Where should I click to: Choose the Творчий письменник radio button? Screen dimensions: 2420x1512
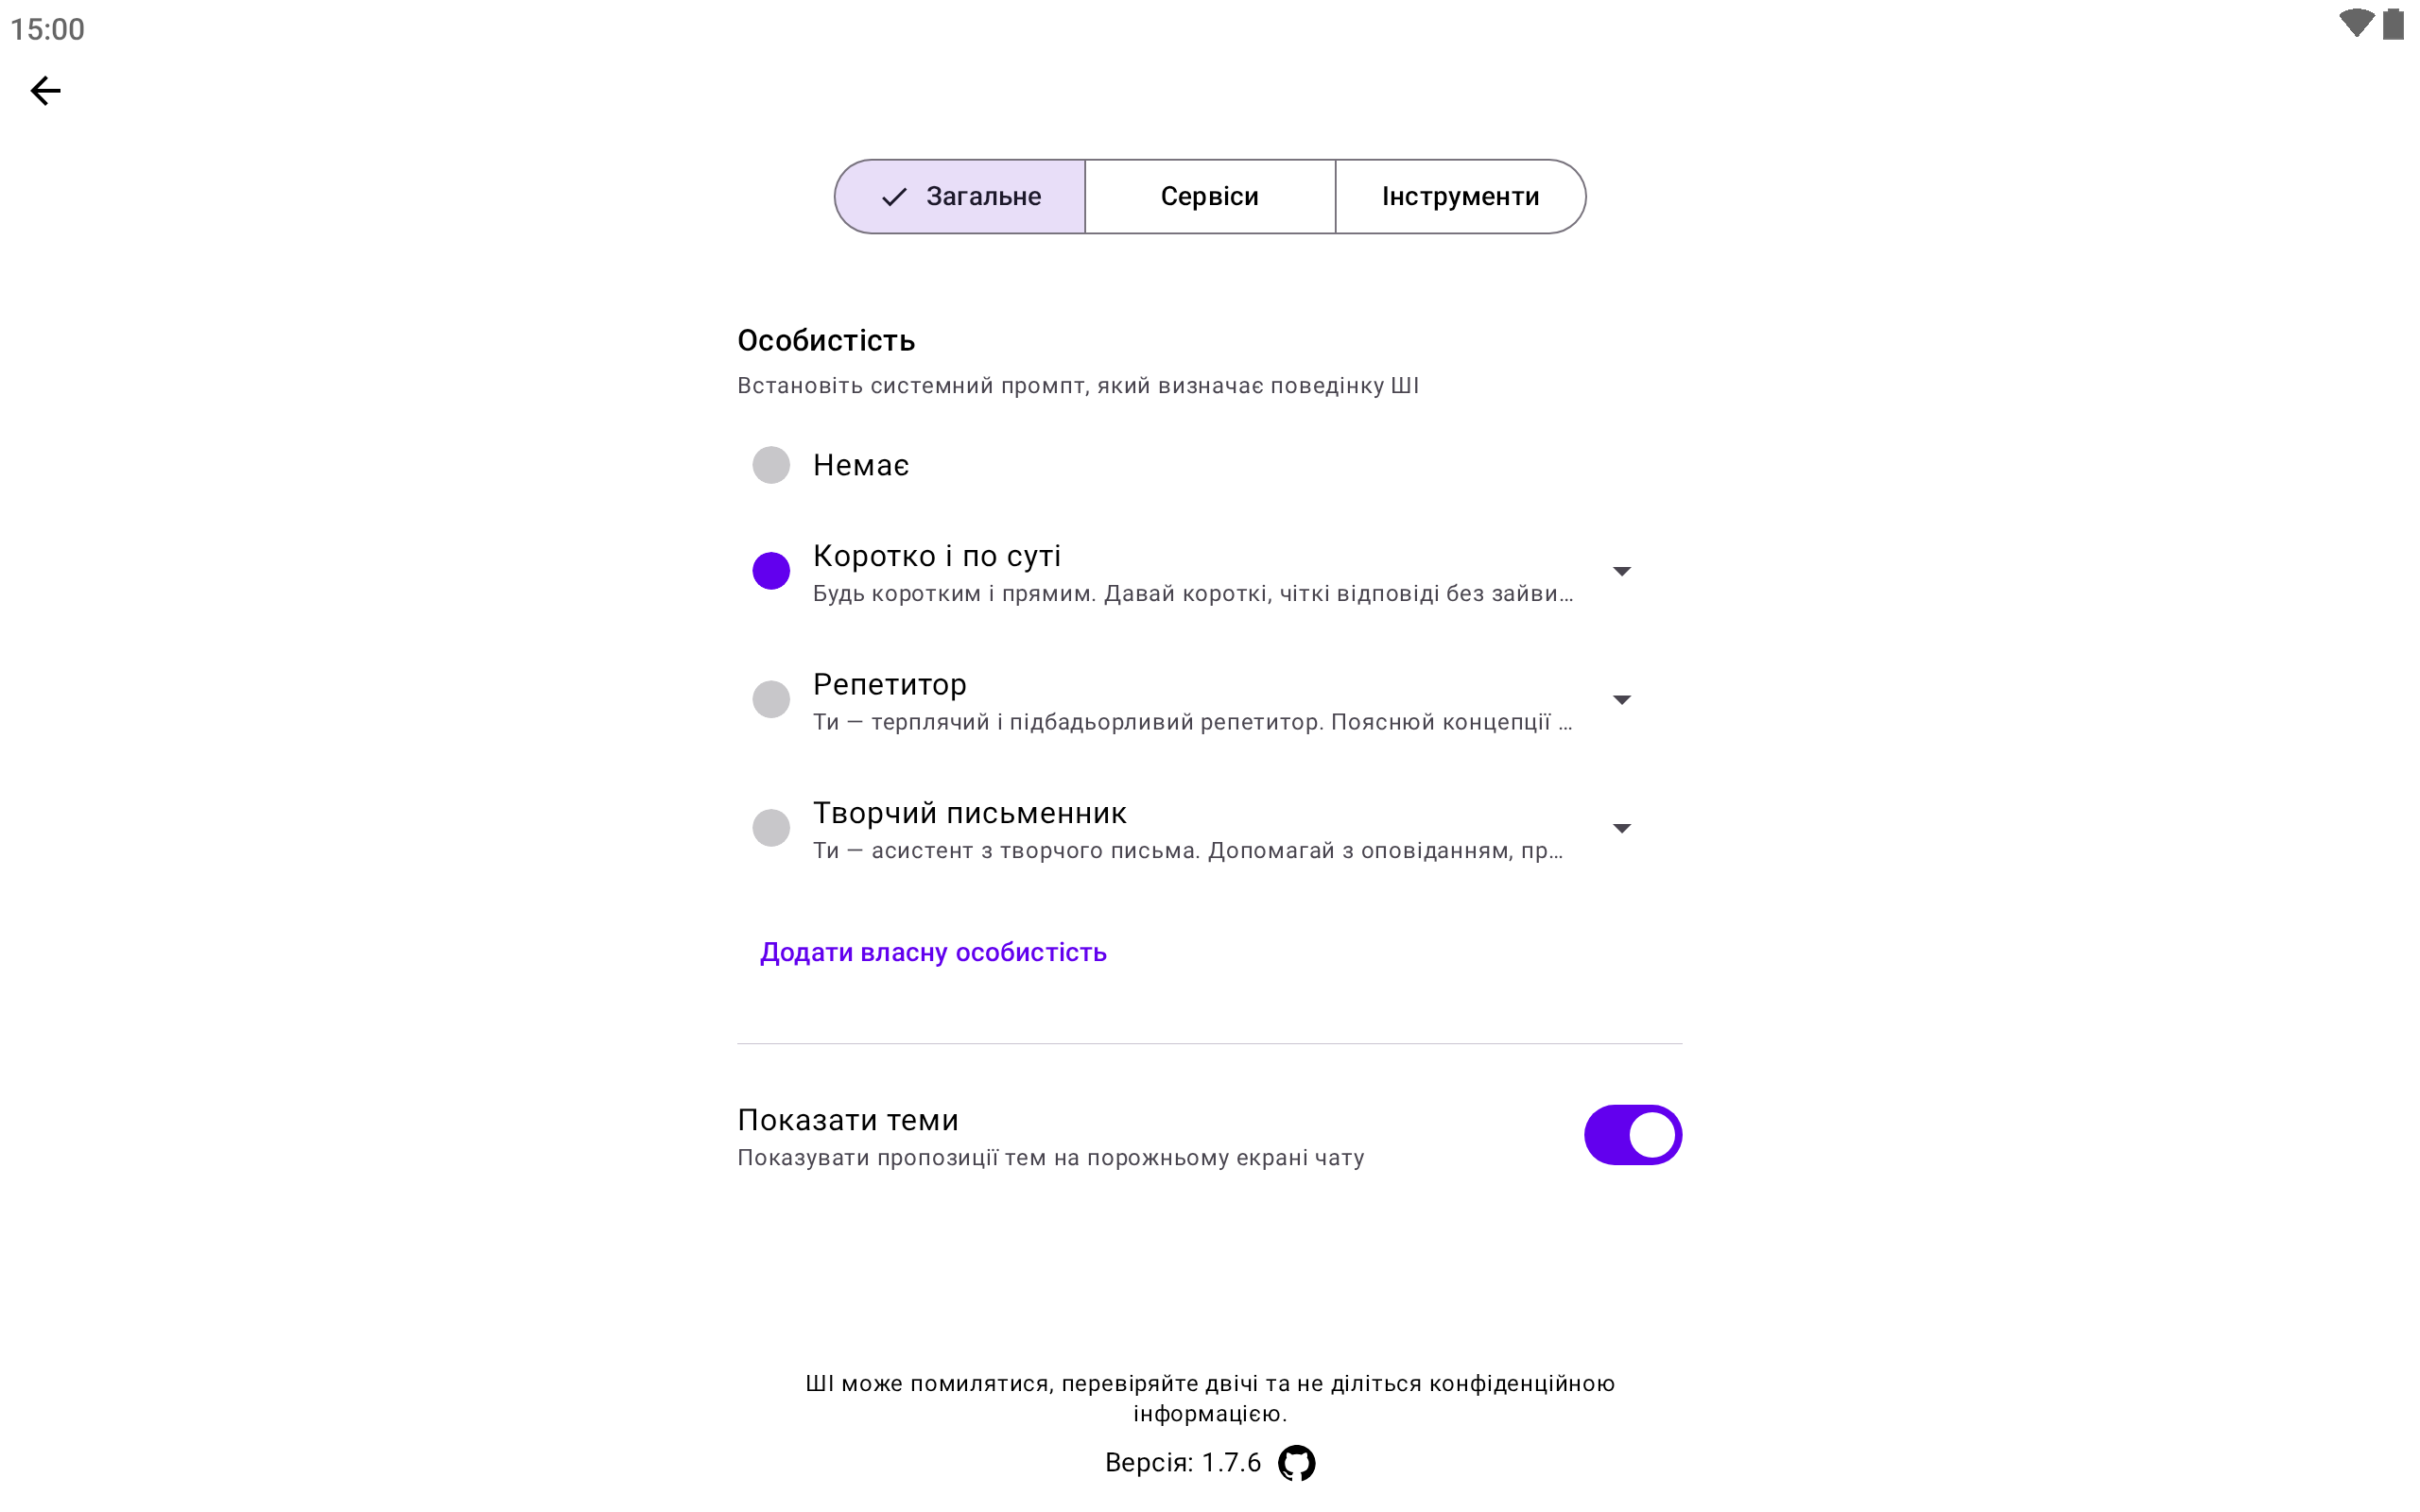[x=771, y=828]
